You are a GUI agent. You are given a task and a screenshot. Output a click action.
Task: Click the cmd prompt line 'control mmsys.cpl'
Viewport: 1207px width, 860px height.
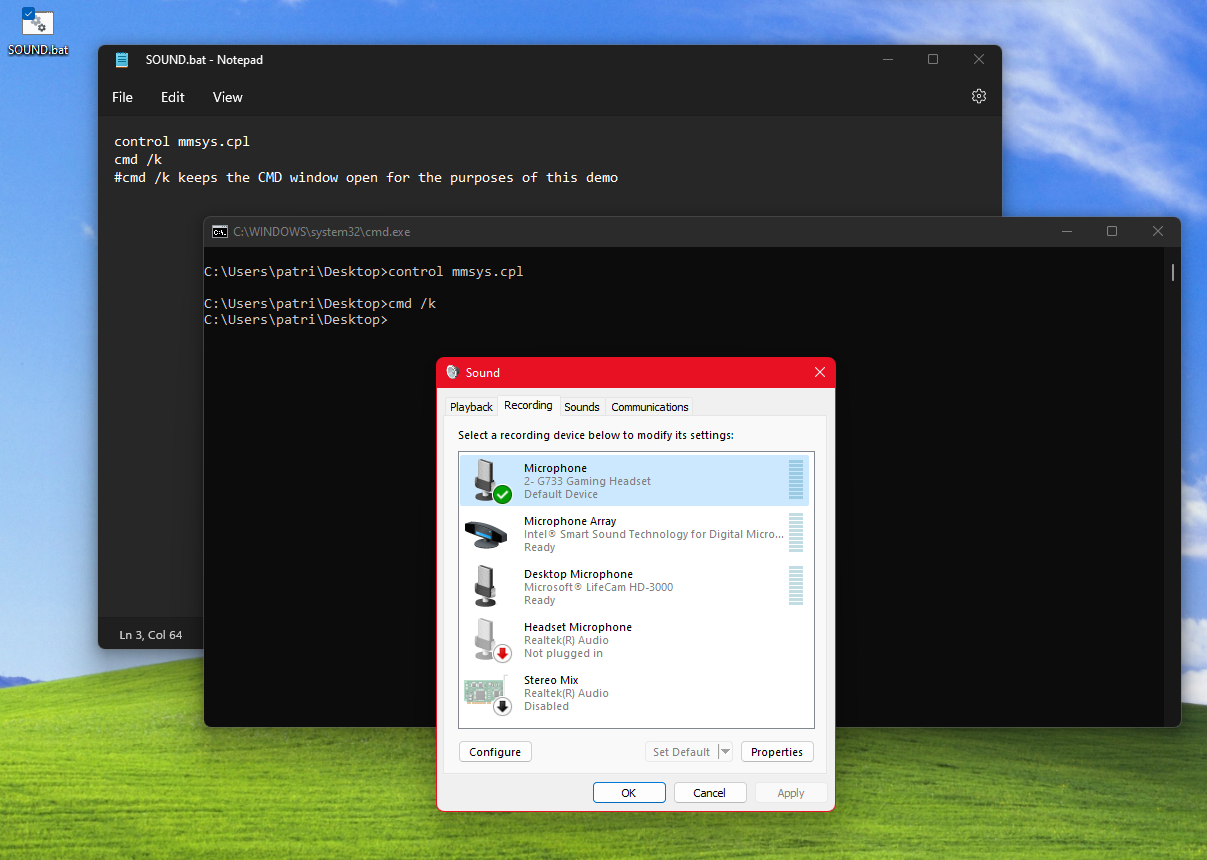tap(364, 272)
